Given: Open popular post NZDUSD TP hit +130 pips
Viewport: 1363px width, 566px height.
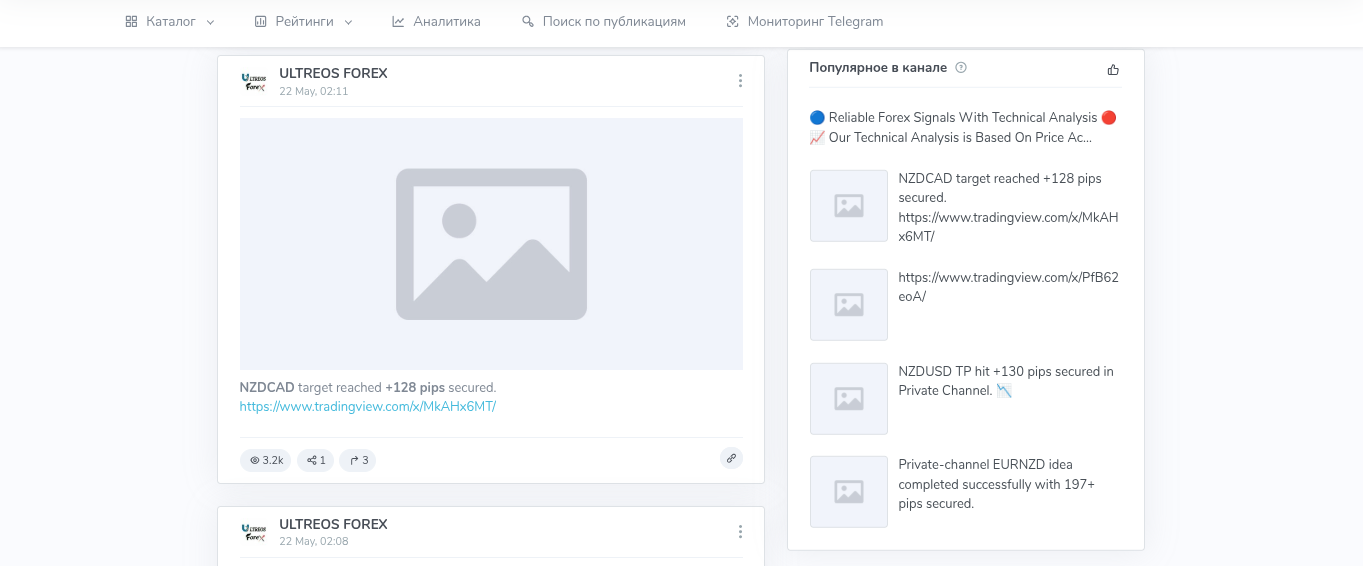Looking at the screenshot, I should (1006, 381).
